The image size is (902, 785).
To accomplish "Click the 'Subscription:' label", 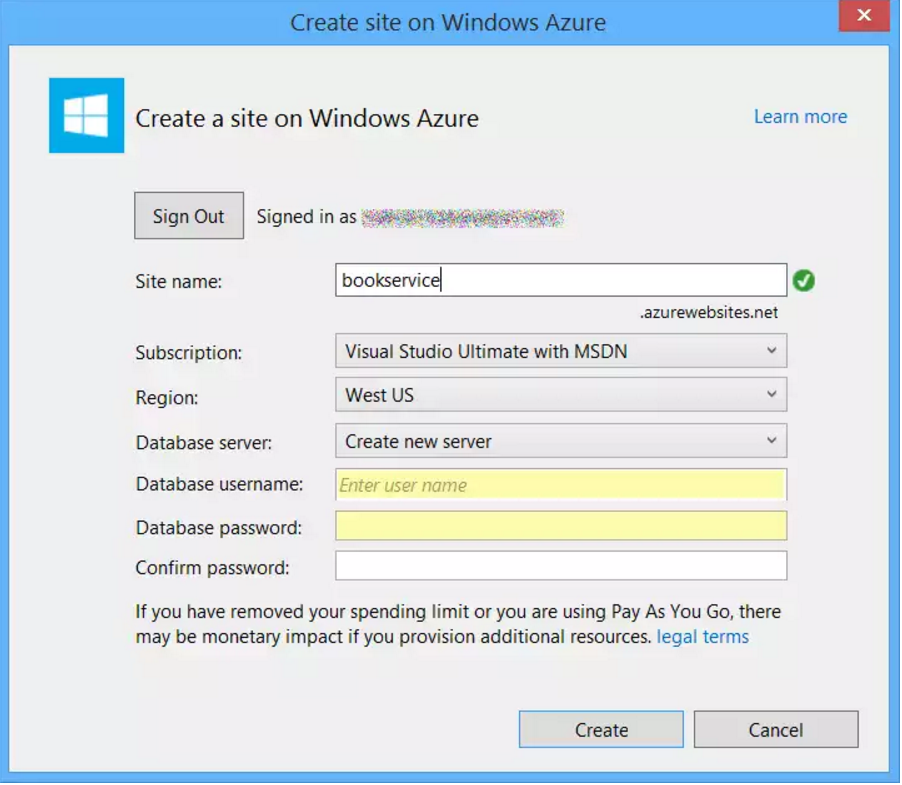I will tap(189, 353).
